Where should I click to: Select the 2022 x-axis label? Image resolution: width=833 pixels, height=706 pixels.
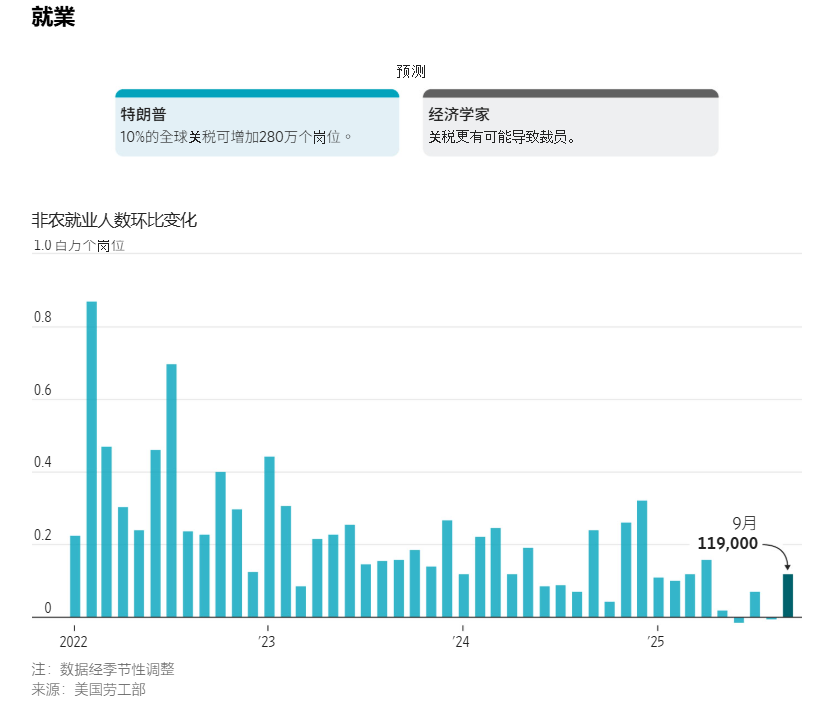click(74, 641)
